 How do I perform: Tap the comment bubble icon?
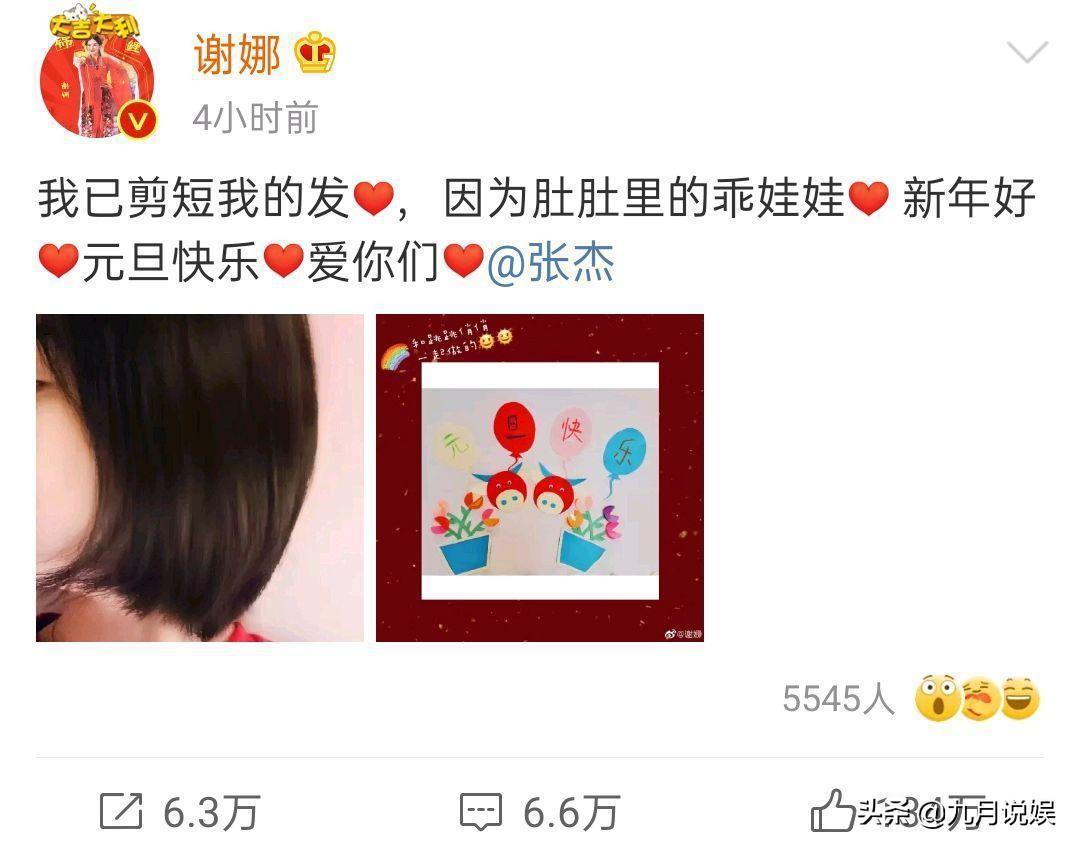point(481,812)
